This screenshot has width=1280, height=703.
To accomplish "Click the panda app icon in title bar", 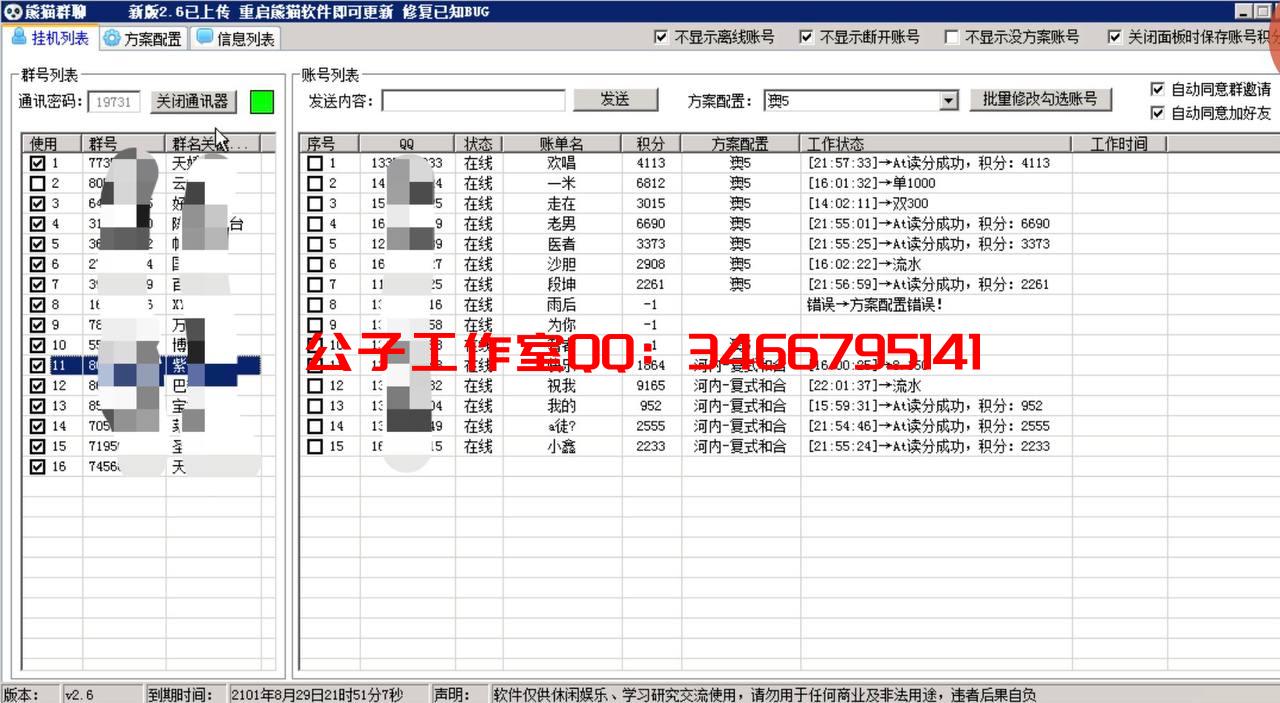I will (x=12, y=11).
